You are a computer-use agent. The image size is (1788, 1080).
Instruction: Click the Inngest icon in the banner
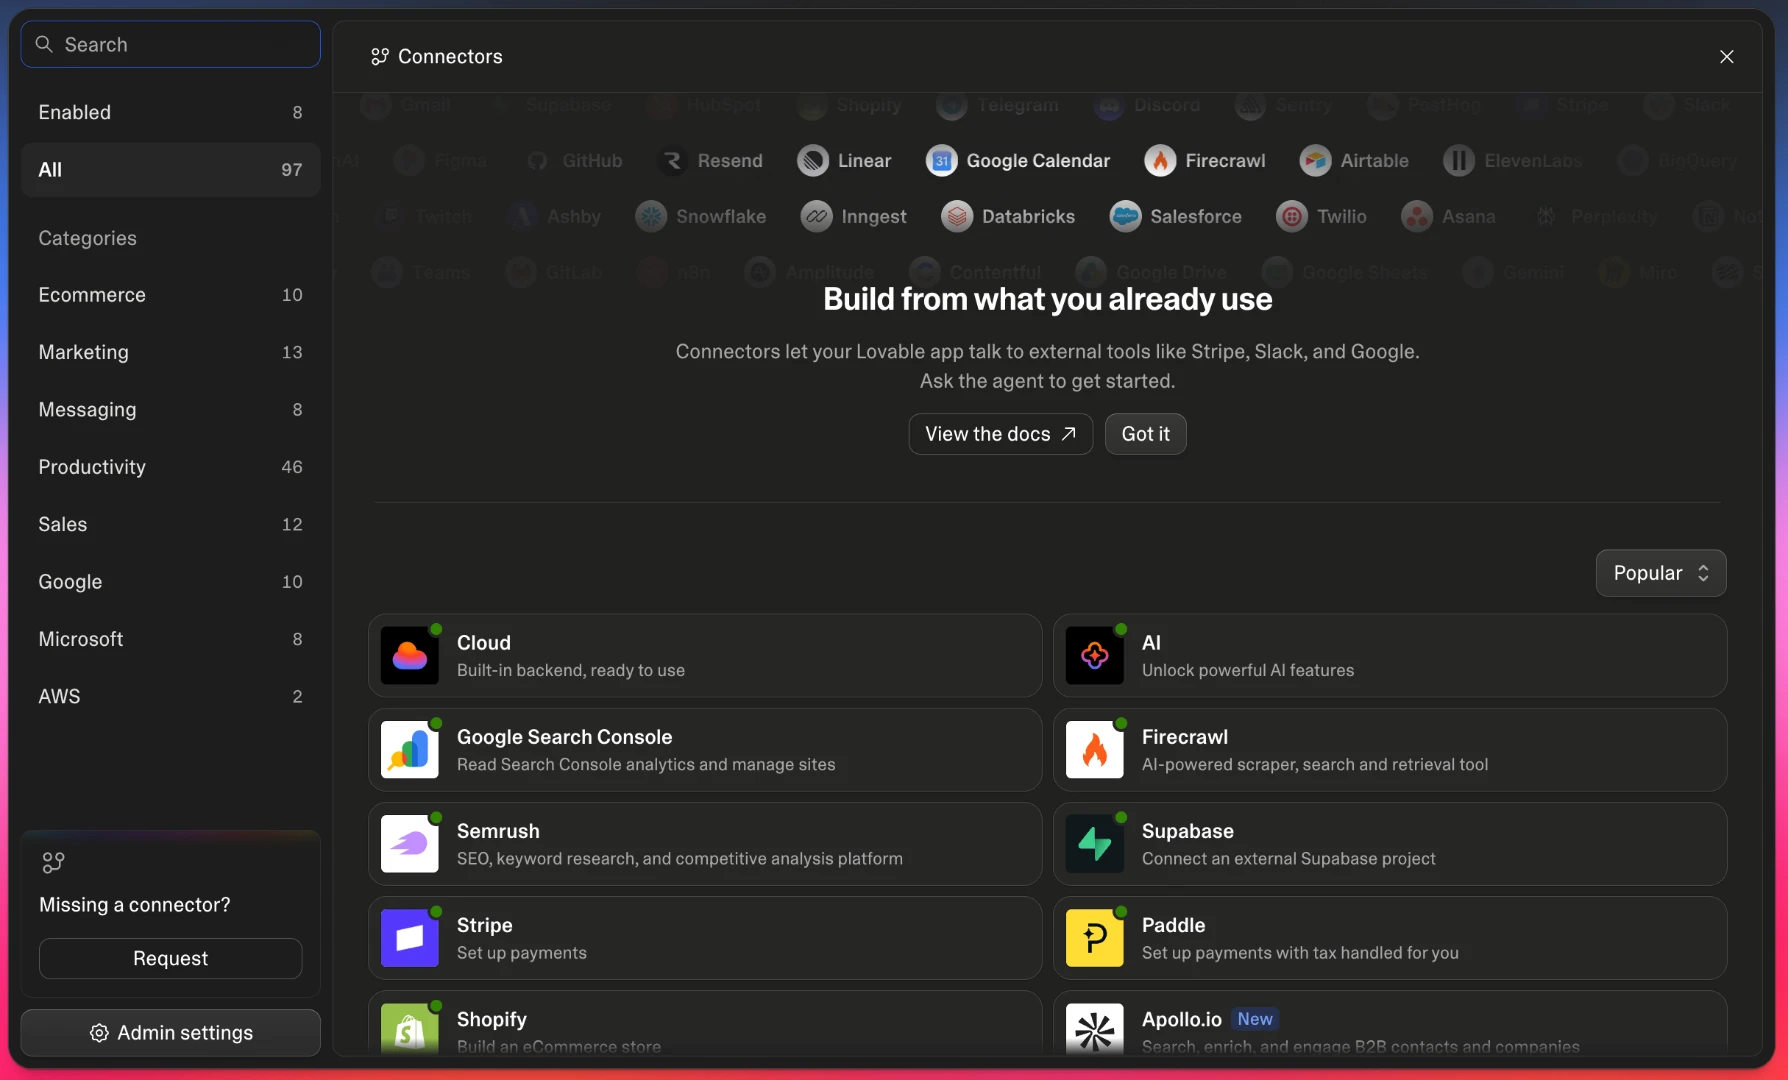[x=816, y=217]
